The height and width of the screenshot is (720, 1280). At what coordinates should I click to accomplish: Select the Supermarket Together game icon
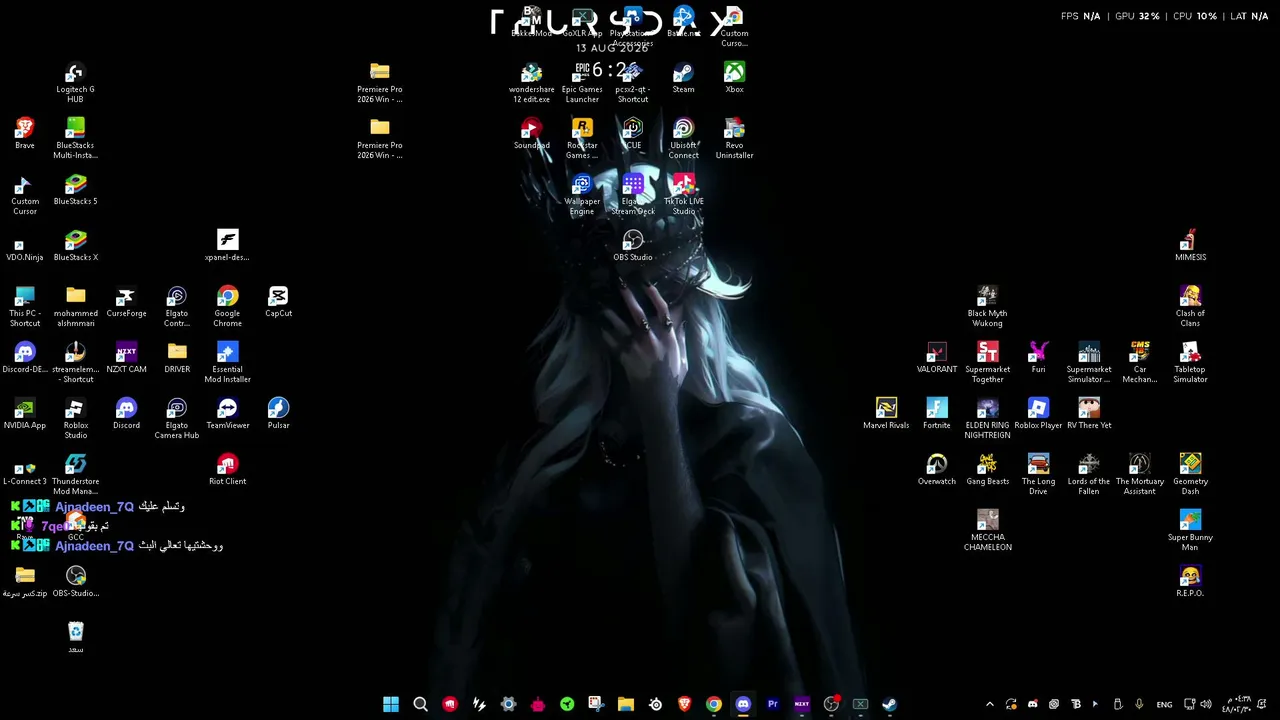point(987,363)
